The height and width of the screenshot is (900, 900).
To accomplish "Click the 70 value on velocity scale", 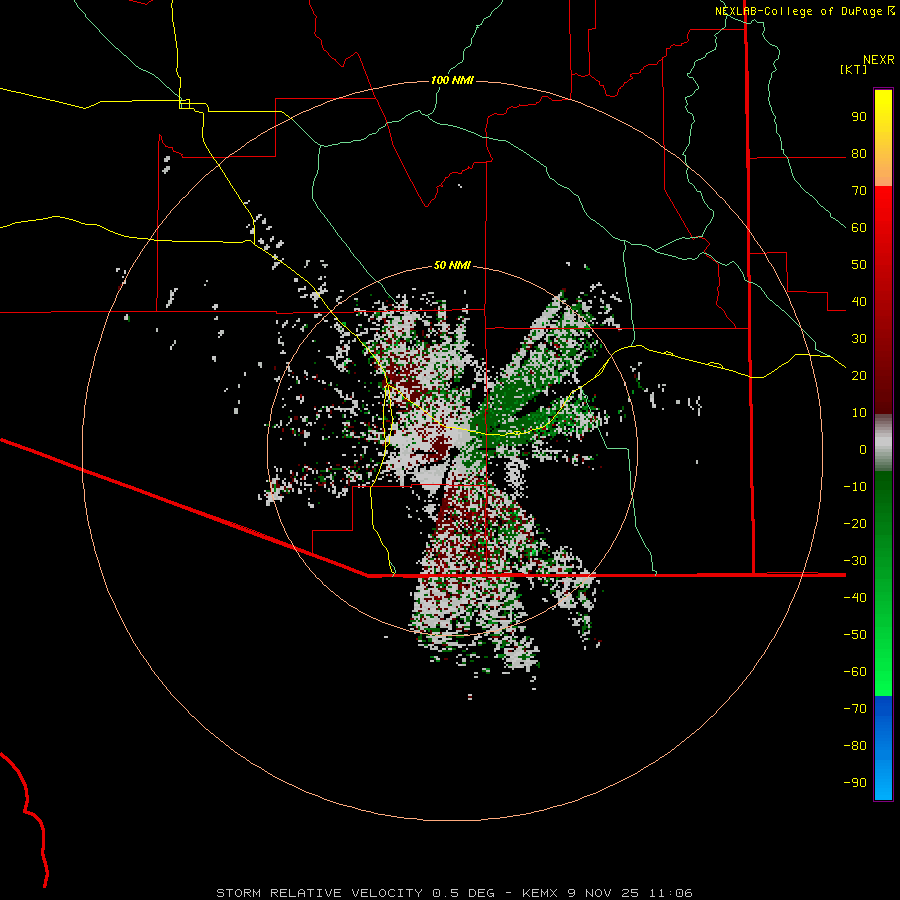I will point(859,191).
